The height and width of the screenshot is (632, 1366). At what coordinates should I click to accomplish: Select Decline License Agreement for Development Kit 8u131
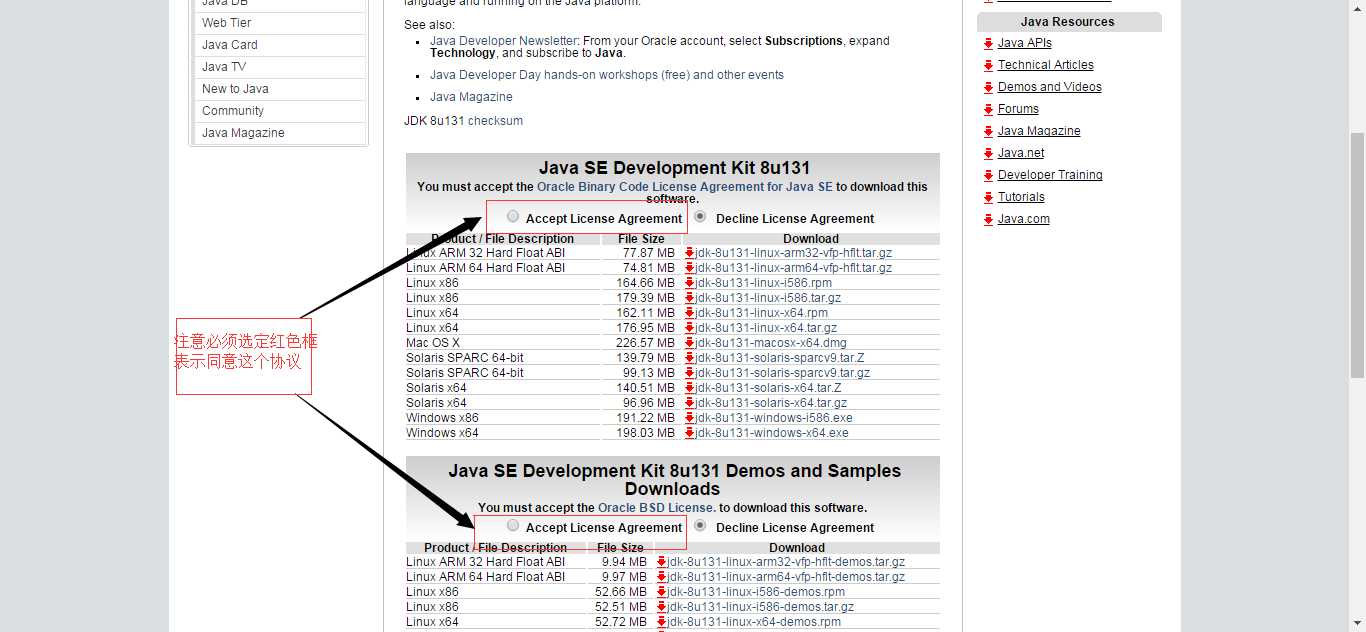pos(700,216)
